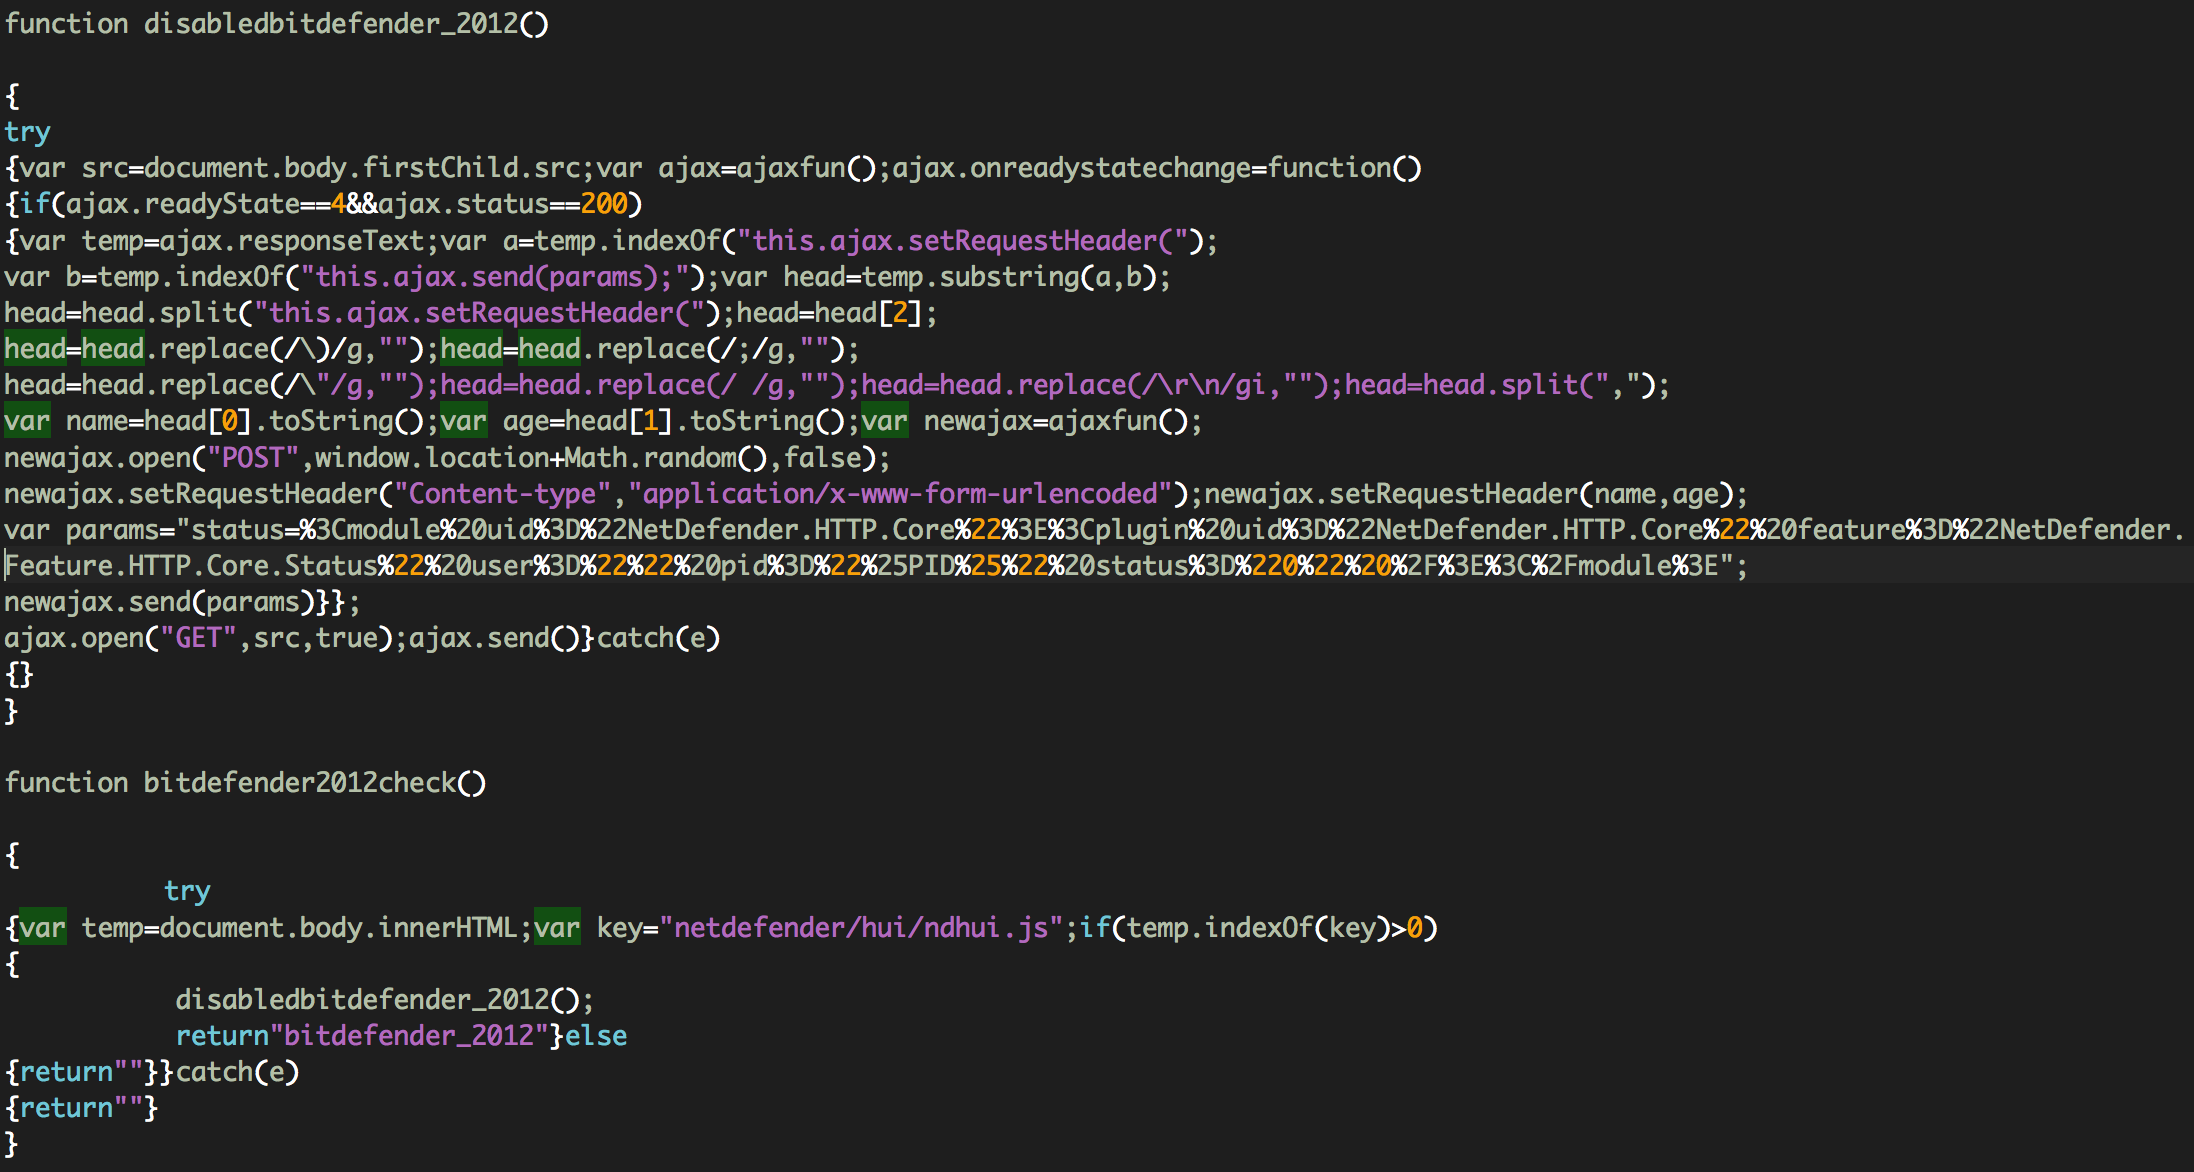This screenshot has height=1172, width=2194.
Task: Click catch(e) in the bitdefender2012check function
Action: coord(237,1072)
